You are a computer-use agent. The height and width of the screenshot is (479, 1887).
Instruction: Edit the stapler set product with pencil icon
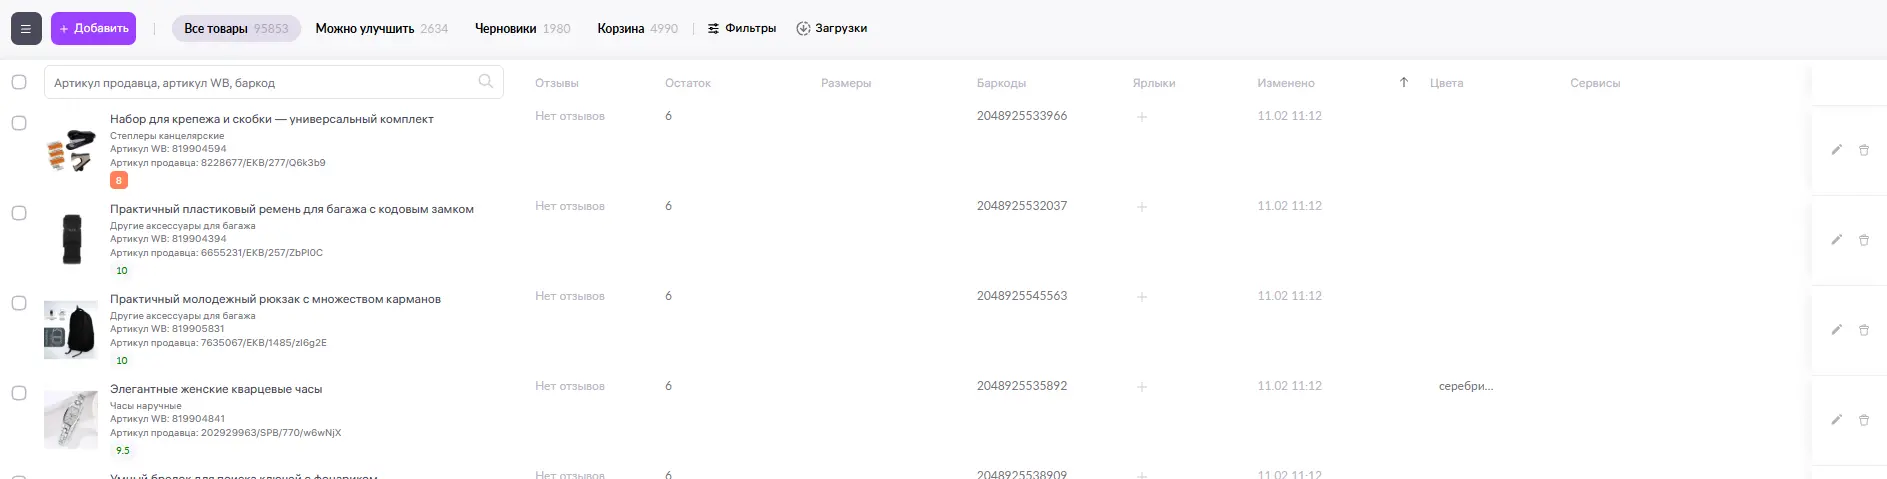(1836, 150)
